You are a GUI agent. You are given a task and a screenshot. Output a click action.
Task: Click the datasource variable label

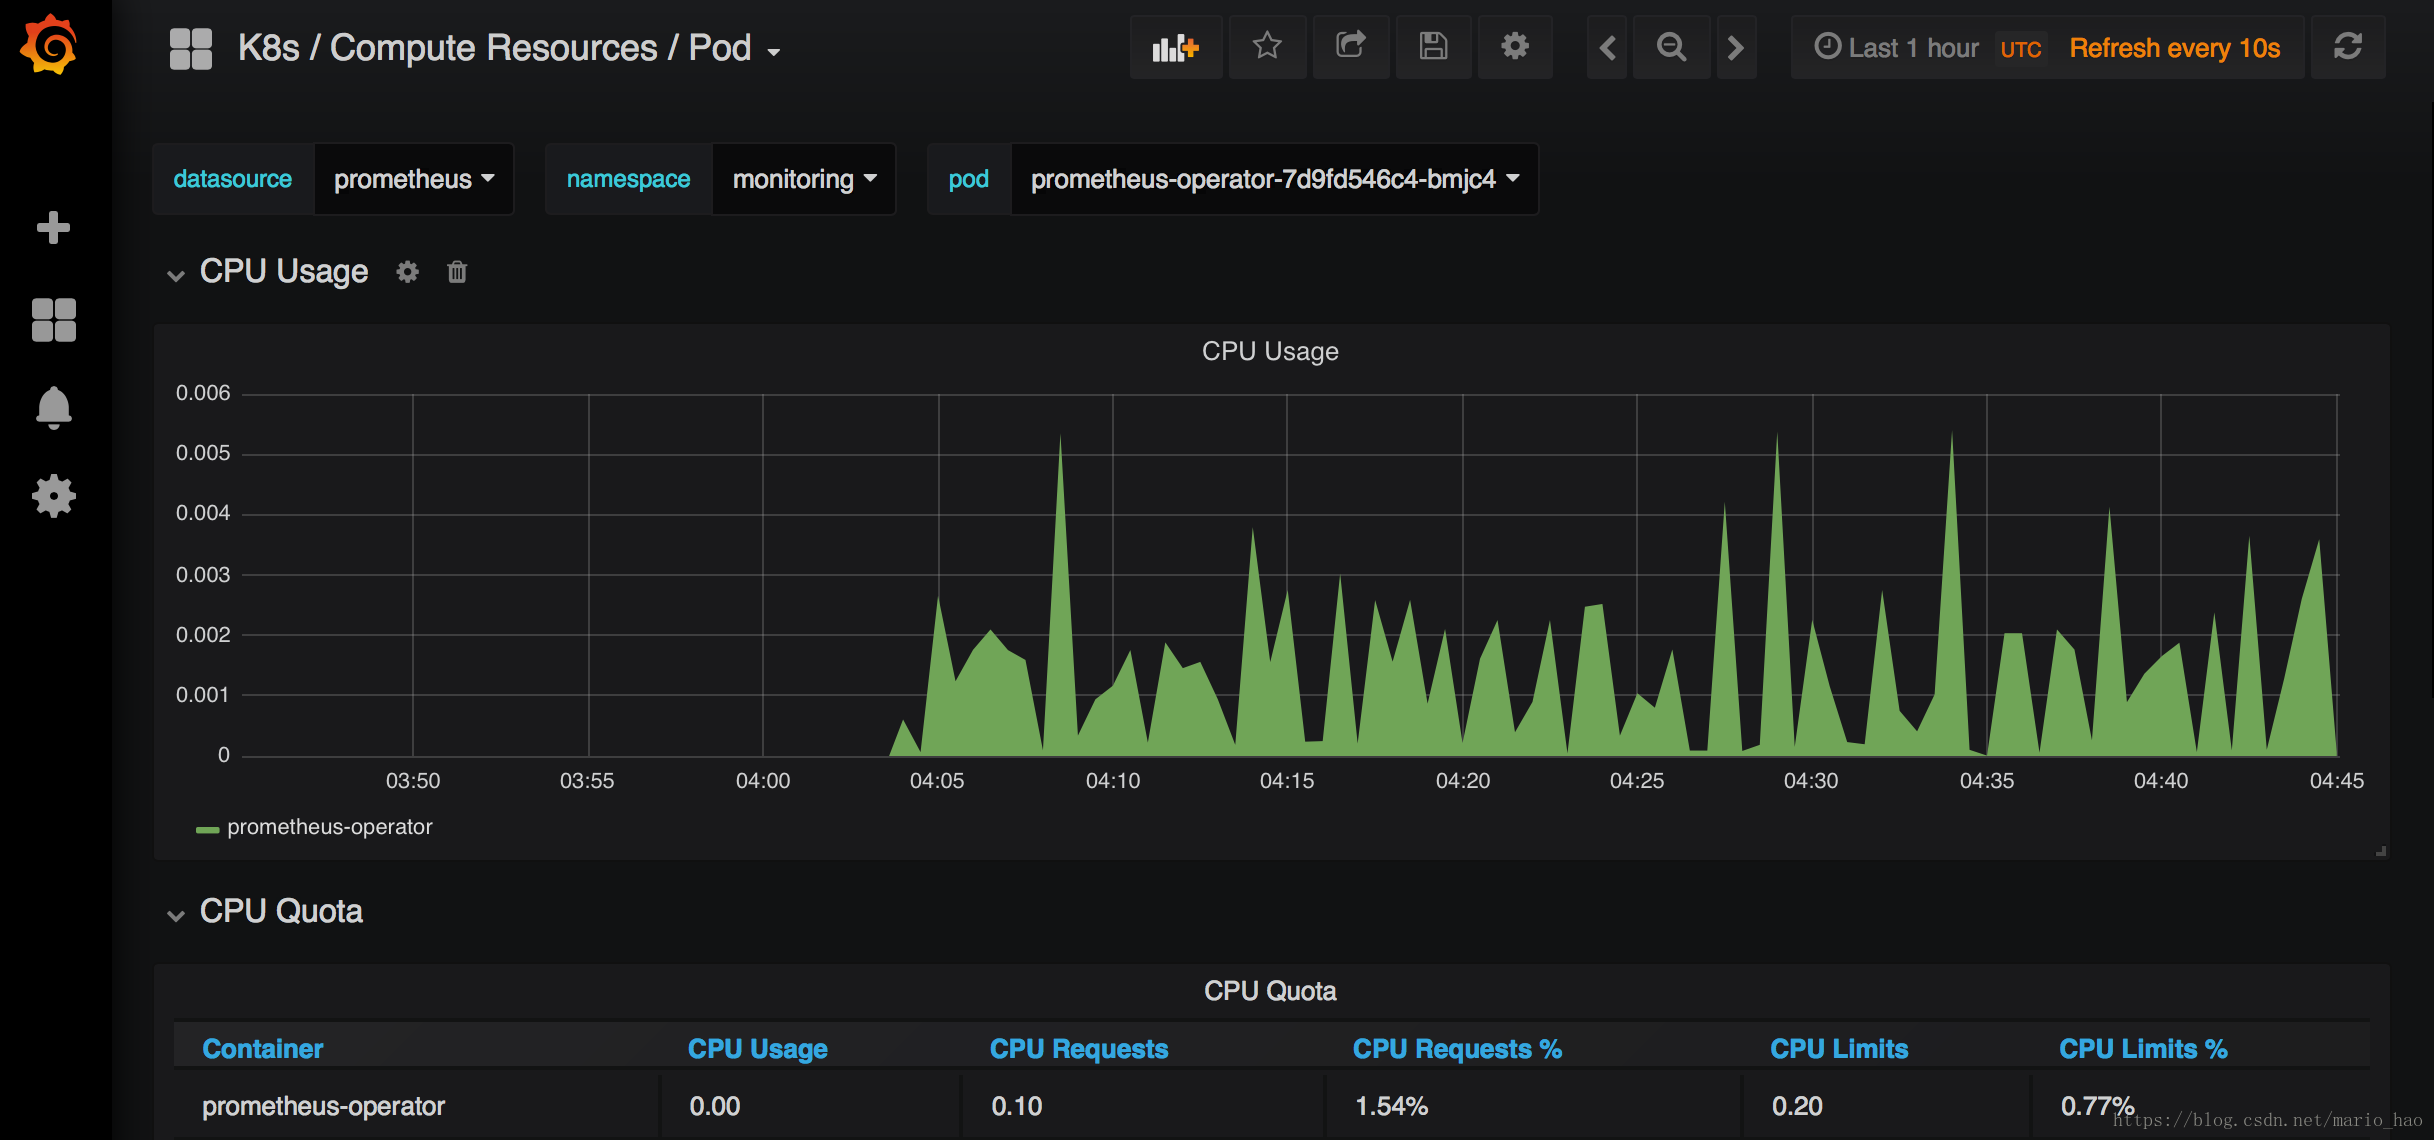pyautogui.click(x=233, y=179)
